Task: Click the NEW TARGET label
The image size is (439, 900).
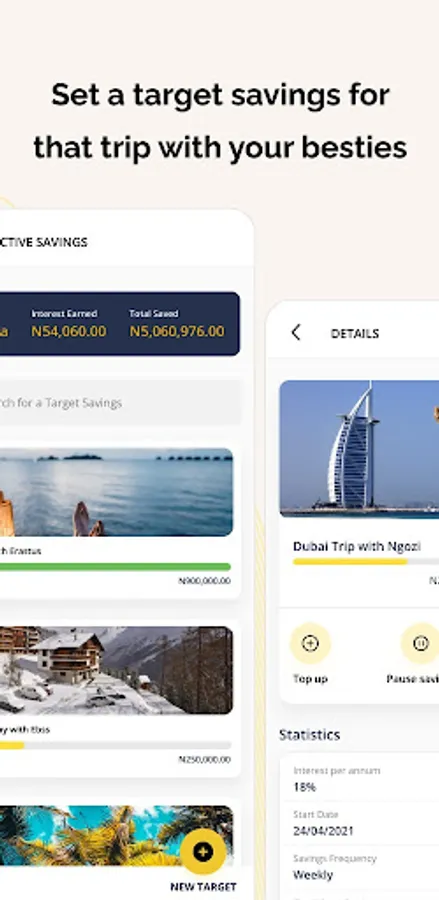Action: pyautogui.click(x=203, y=887)
